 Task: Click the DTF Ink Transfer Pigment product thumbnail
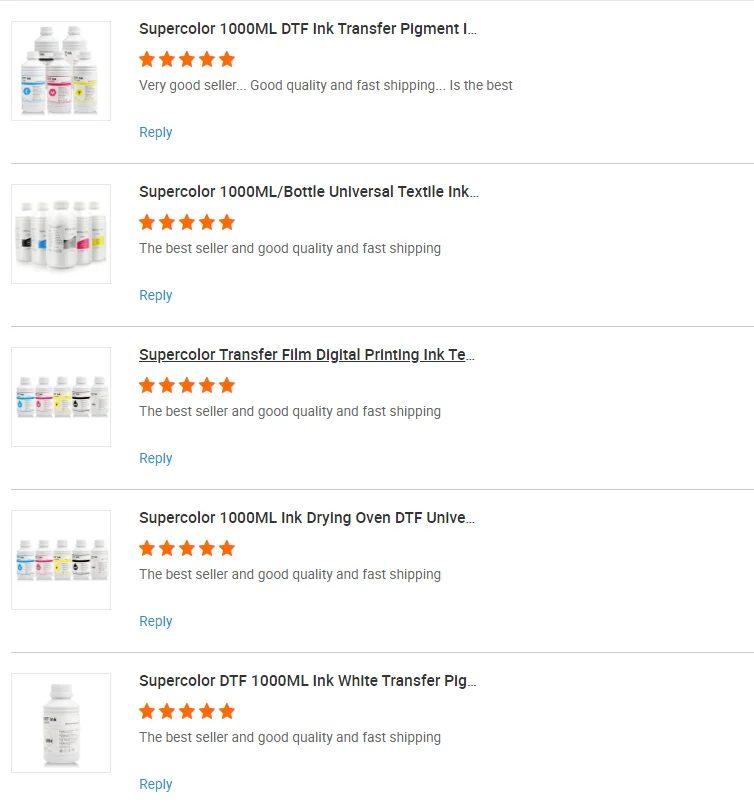pos(61,71)
